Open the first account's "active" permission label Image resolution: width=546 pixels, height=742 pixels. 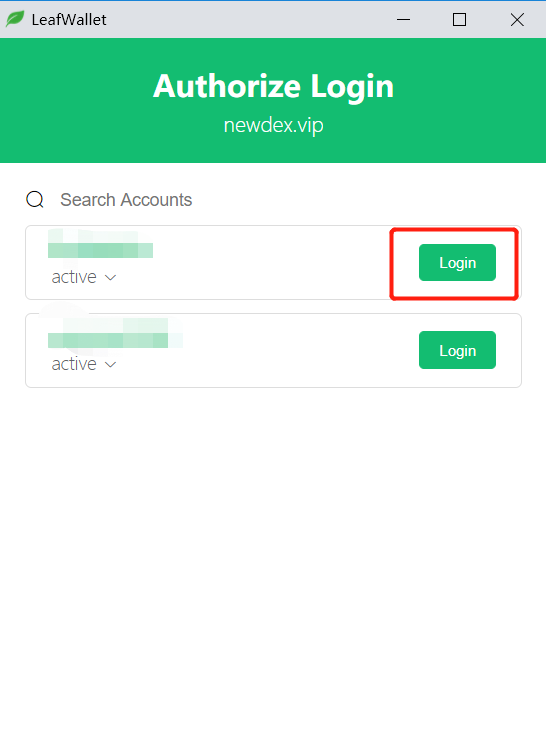(74, 277)
